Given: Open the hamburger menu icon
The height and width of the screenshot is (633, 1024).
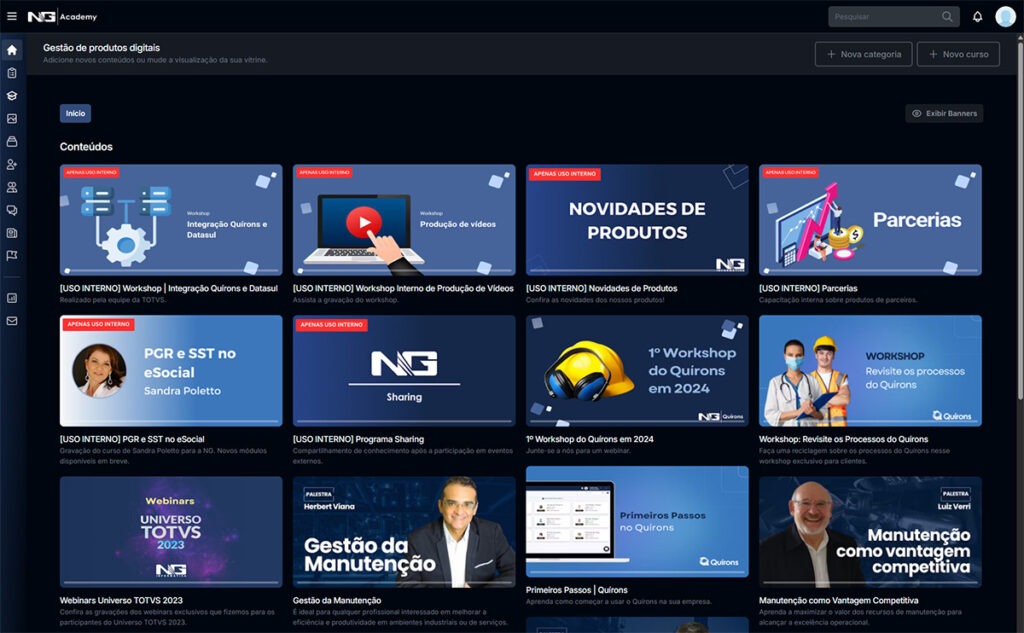Looking at the screenshot, I should tap(12, 16).
